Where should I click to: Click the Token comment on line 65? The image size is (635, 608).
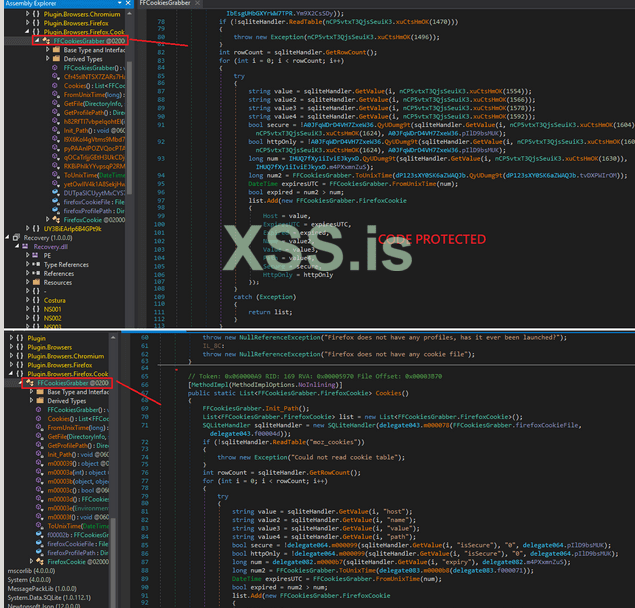(x=315, y=376)
